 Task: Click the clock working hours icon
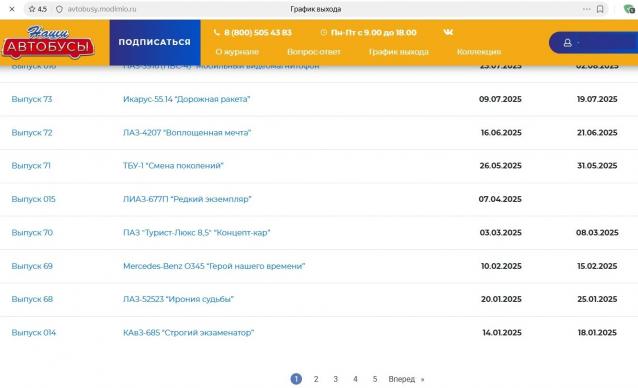point(323,32)
